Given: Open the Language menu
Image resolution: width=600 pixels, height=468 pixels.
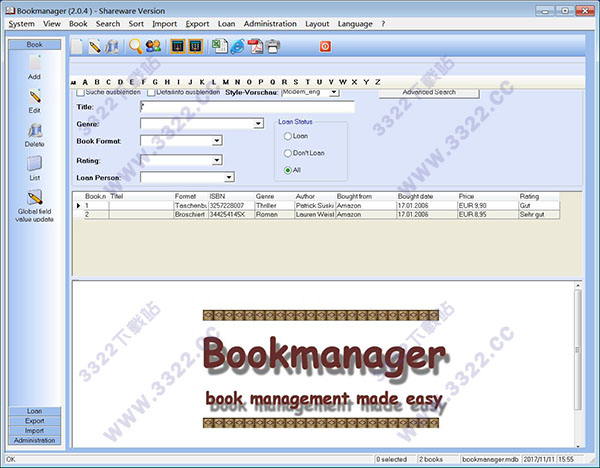Looking at the screenshot, I should tap(355, 24).
